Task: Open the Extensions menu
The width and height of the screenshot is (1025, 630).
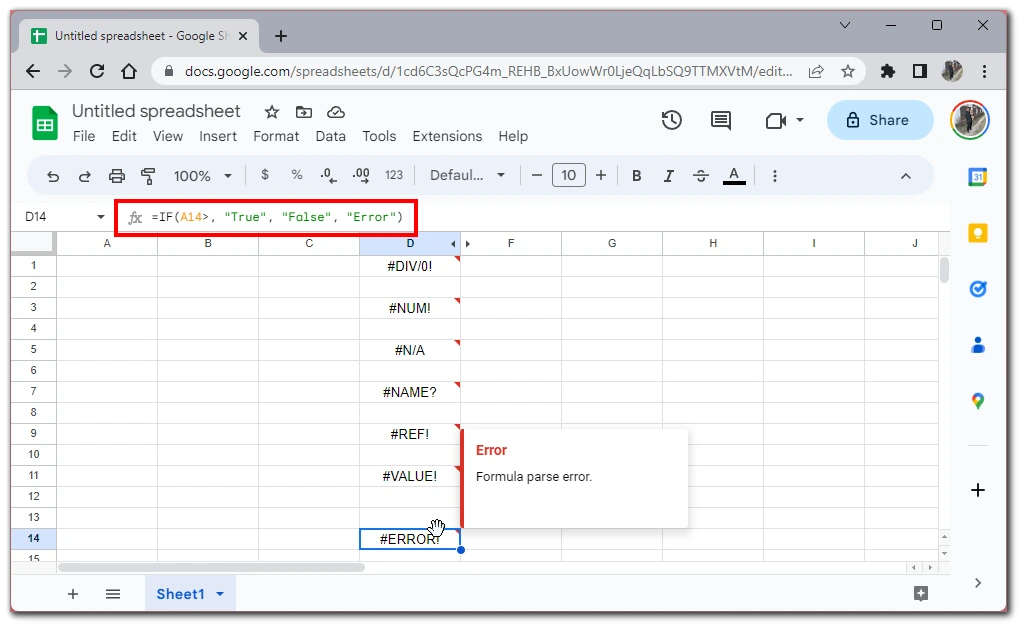Action: (x=447, y=136)
